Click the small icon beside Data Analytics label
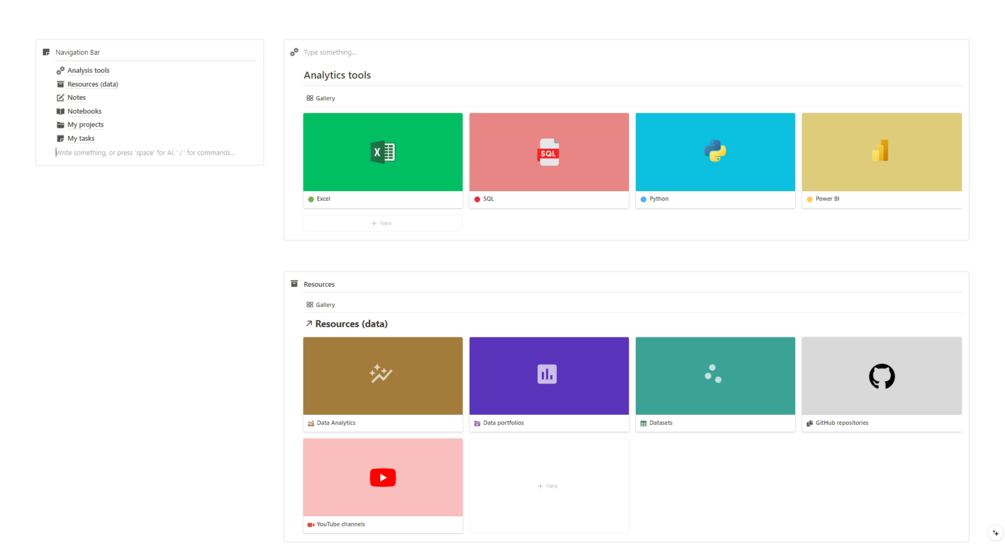The height and width of the screenshot is (548, 1005). (311, 423)
